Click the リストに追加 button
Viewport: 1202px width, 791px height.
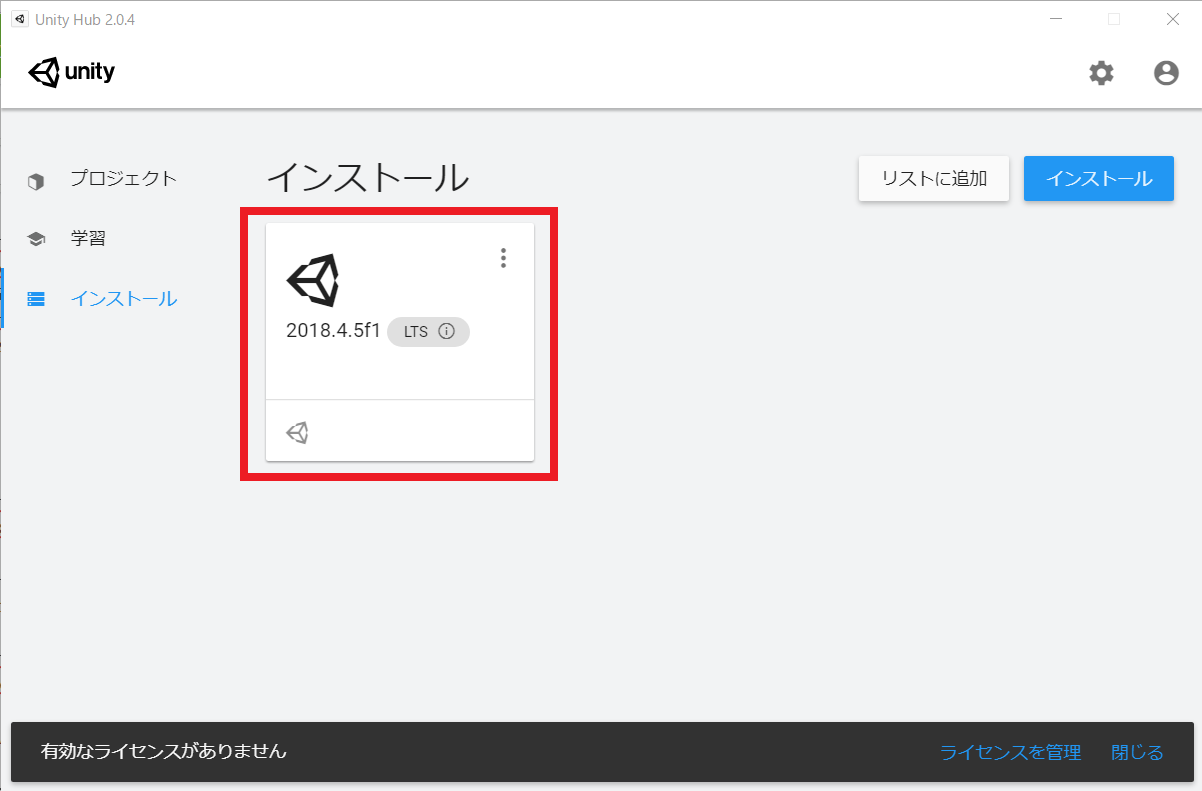pos(934,179)
